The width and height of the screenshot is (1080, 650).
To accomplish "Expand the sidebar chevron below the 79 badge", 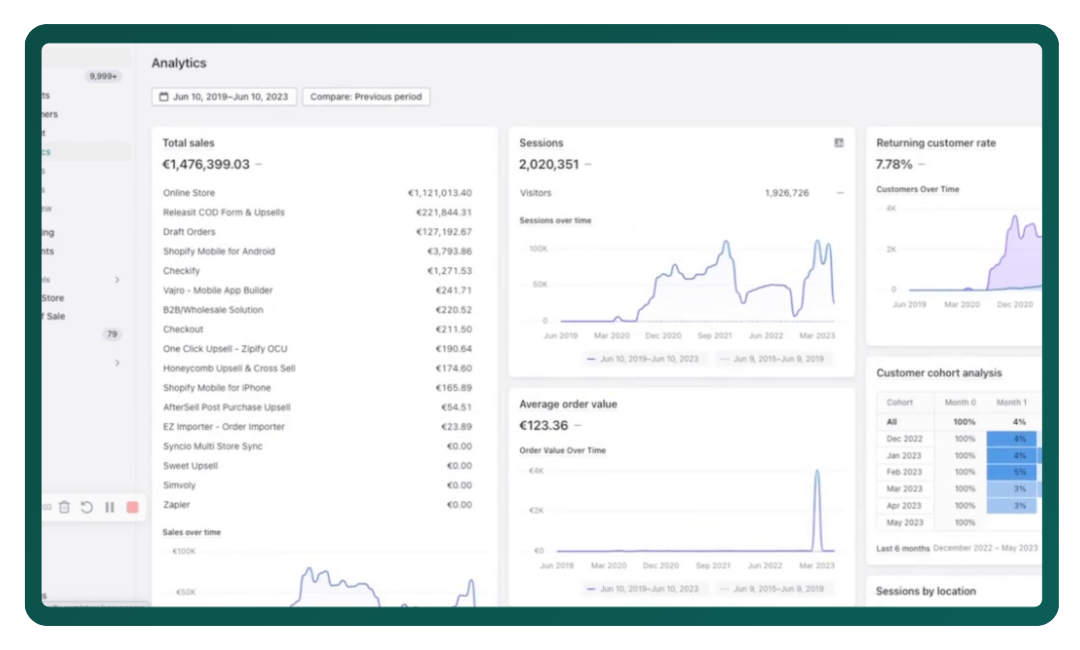I will click(x=117, y=362).
